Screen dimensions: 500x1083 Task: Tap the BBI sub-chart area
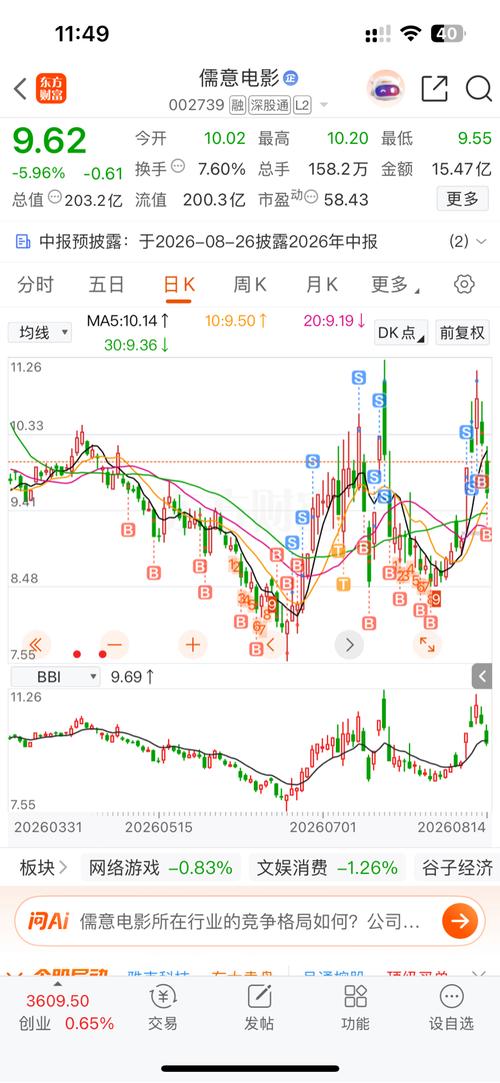coord(249,751)
